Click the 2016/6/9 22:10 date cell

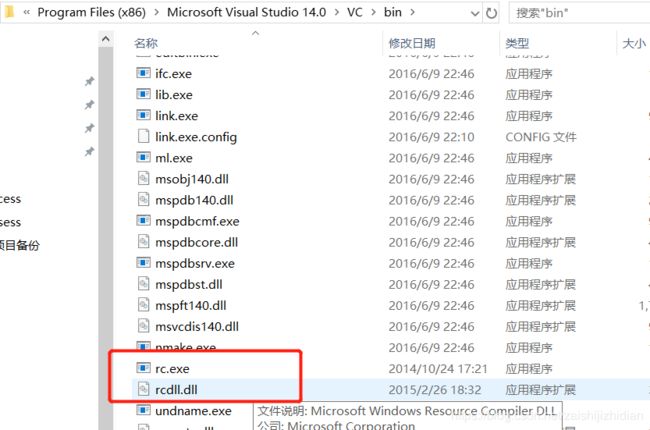[x=431, y=137]
